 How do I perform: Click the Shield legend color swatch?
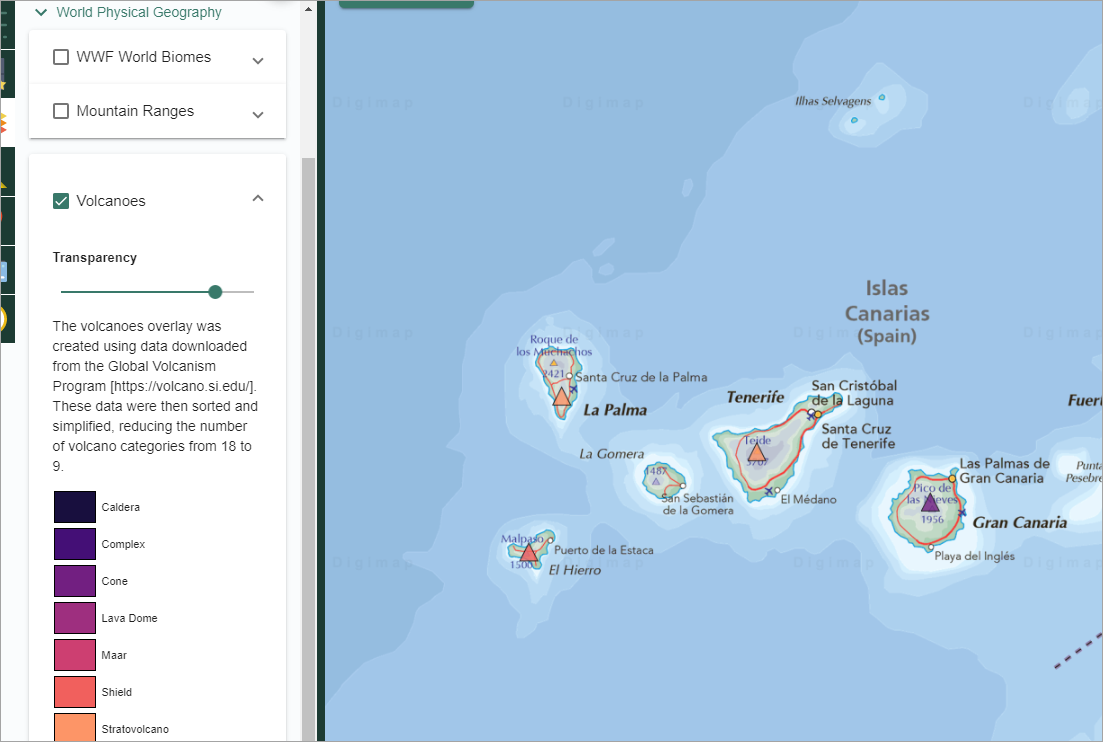pyautogui.click(x=75, y=692)
